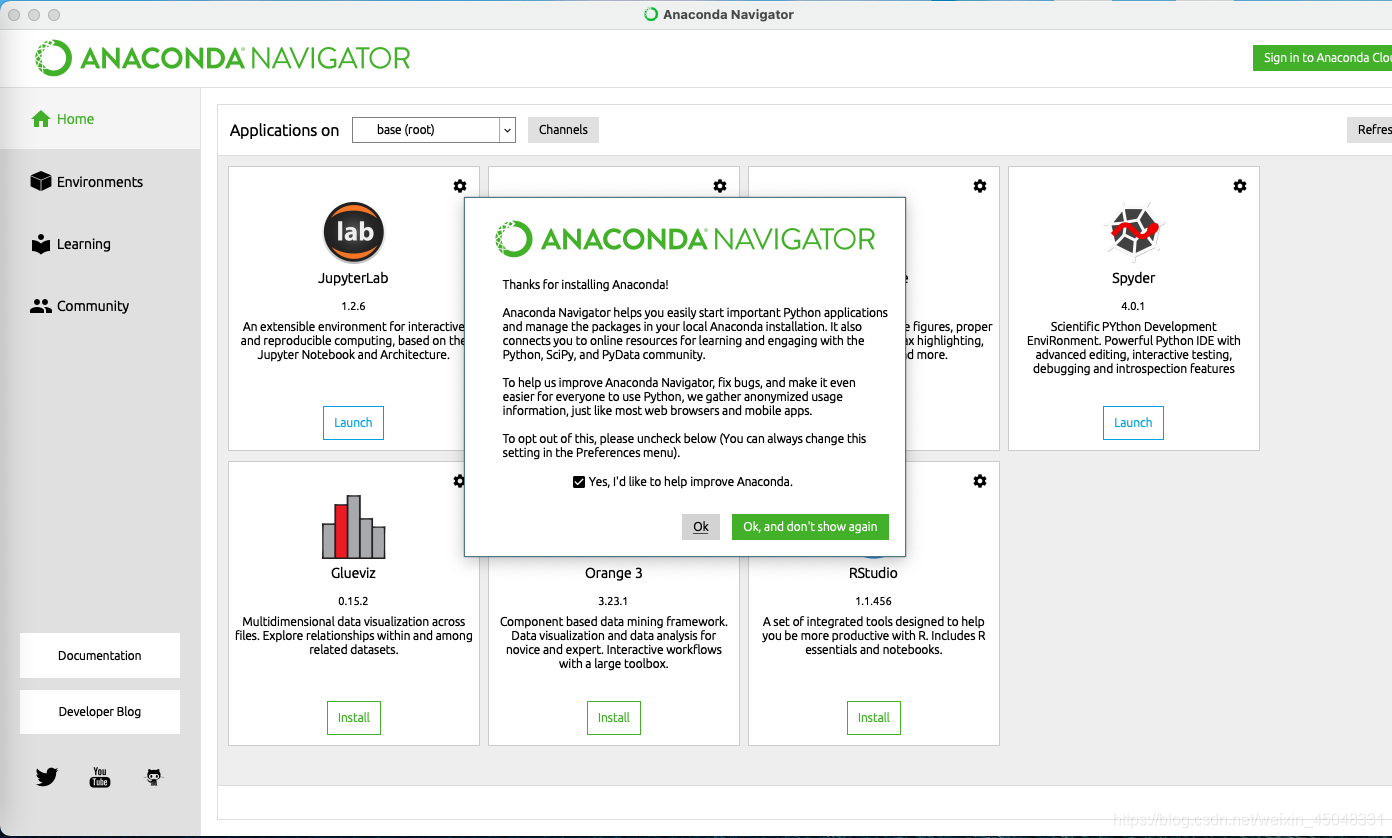The height and width of the screenshot is (838, 1392).
Task: Switch to the Learning tab
Action: 100,244
